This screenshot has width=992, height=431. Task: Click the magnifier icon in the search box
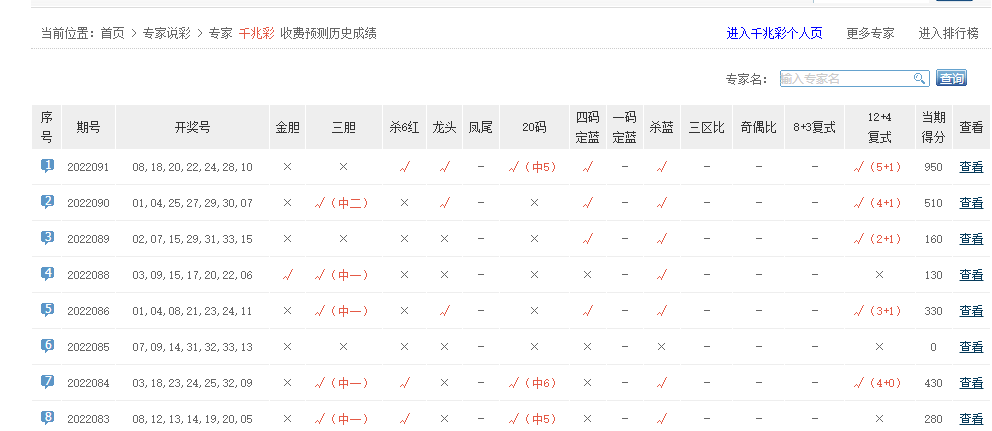[x=919, y=79]
